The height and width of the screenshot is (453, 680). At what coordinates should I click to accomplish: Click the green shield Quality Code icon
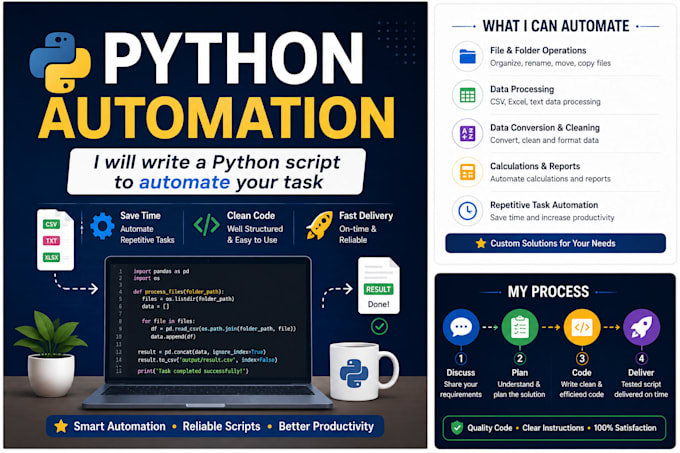pyautogui.click(x=457, y=428)
